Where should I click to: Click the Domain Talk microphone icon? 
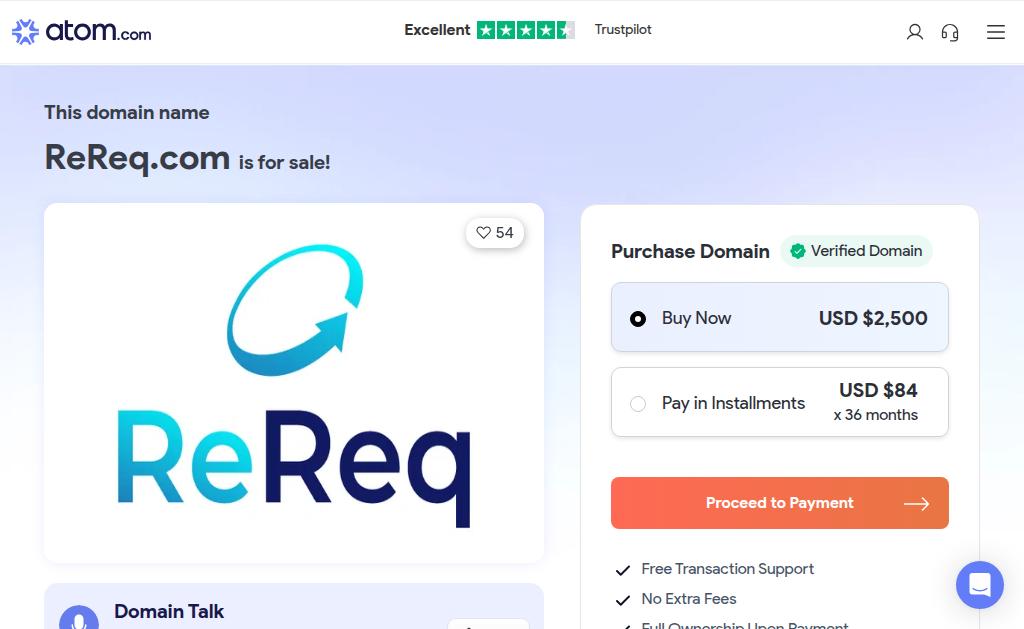tap(79, 617)
